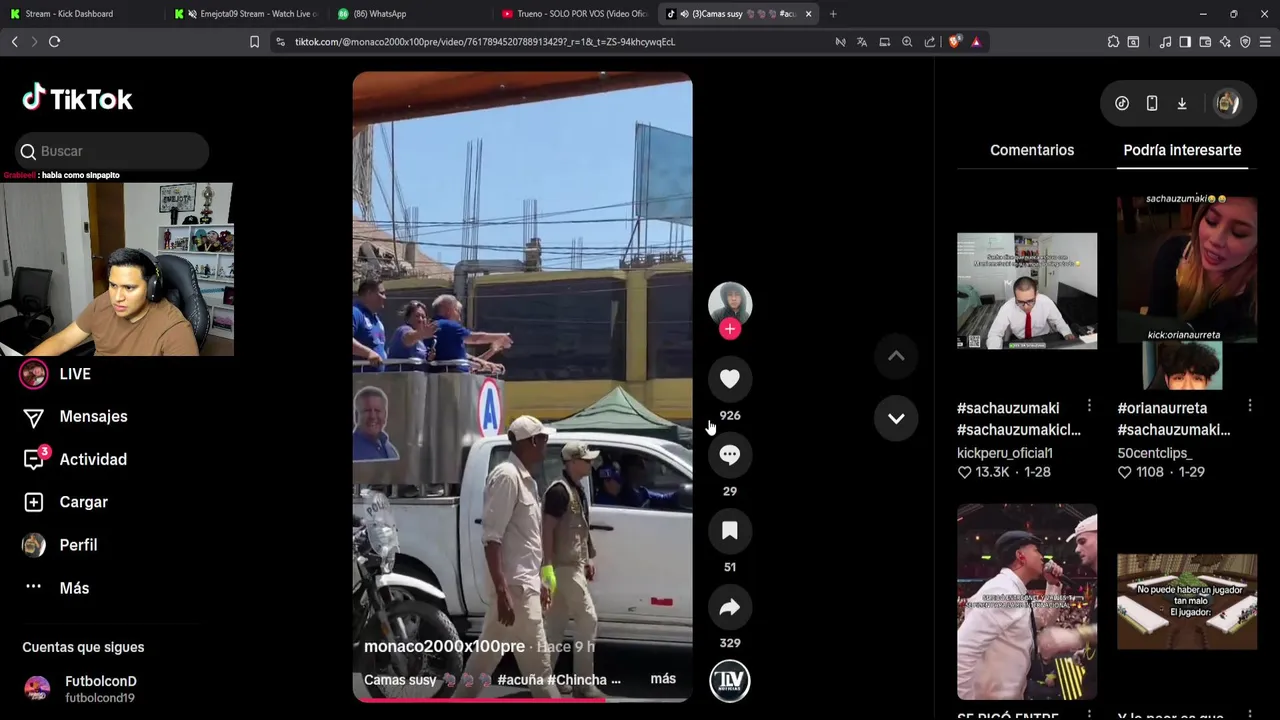1280x720 pixels.
Task: Go back in browser history
Action: pos(14,42)
